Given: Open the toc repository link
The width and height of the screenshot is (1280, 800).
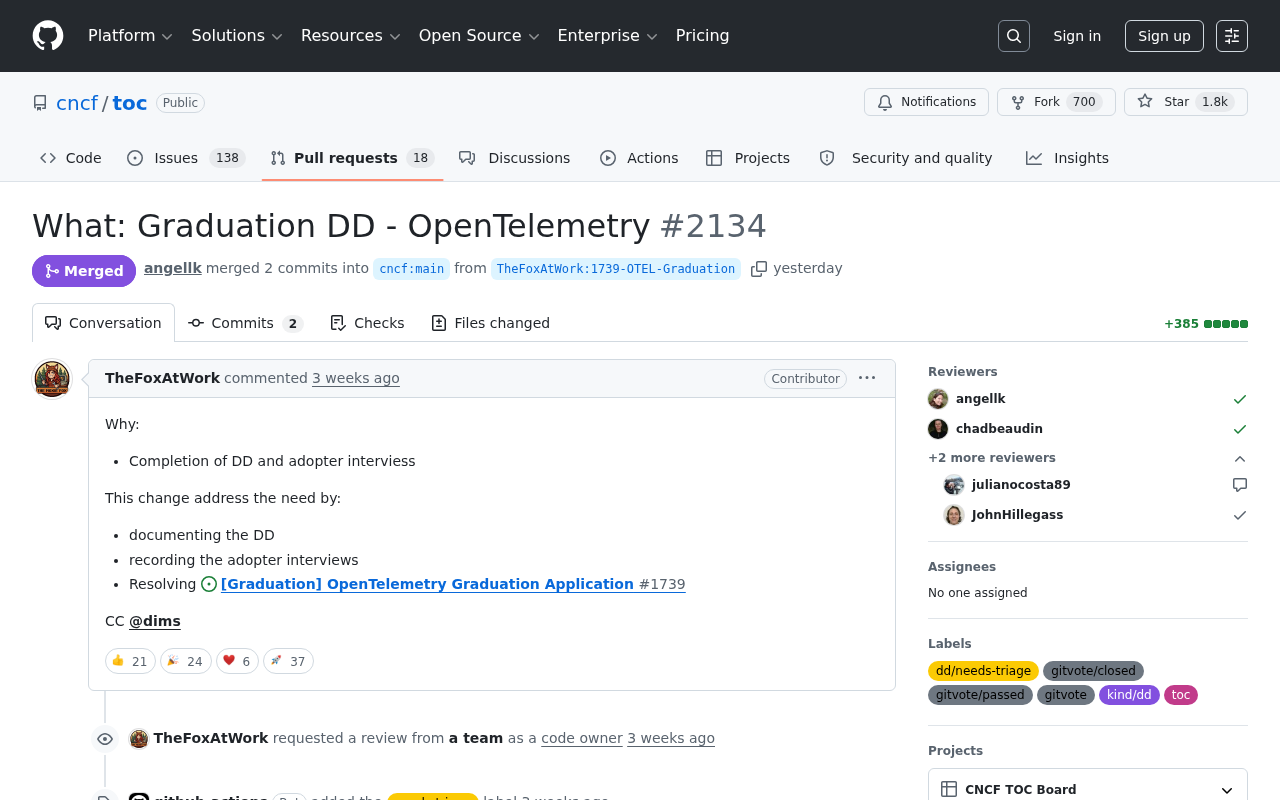Looking at the screenshot, I should (x=130, y=103).
